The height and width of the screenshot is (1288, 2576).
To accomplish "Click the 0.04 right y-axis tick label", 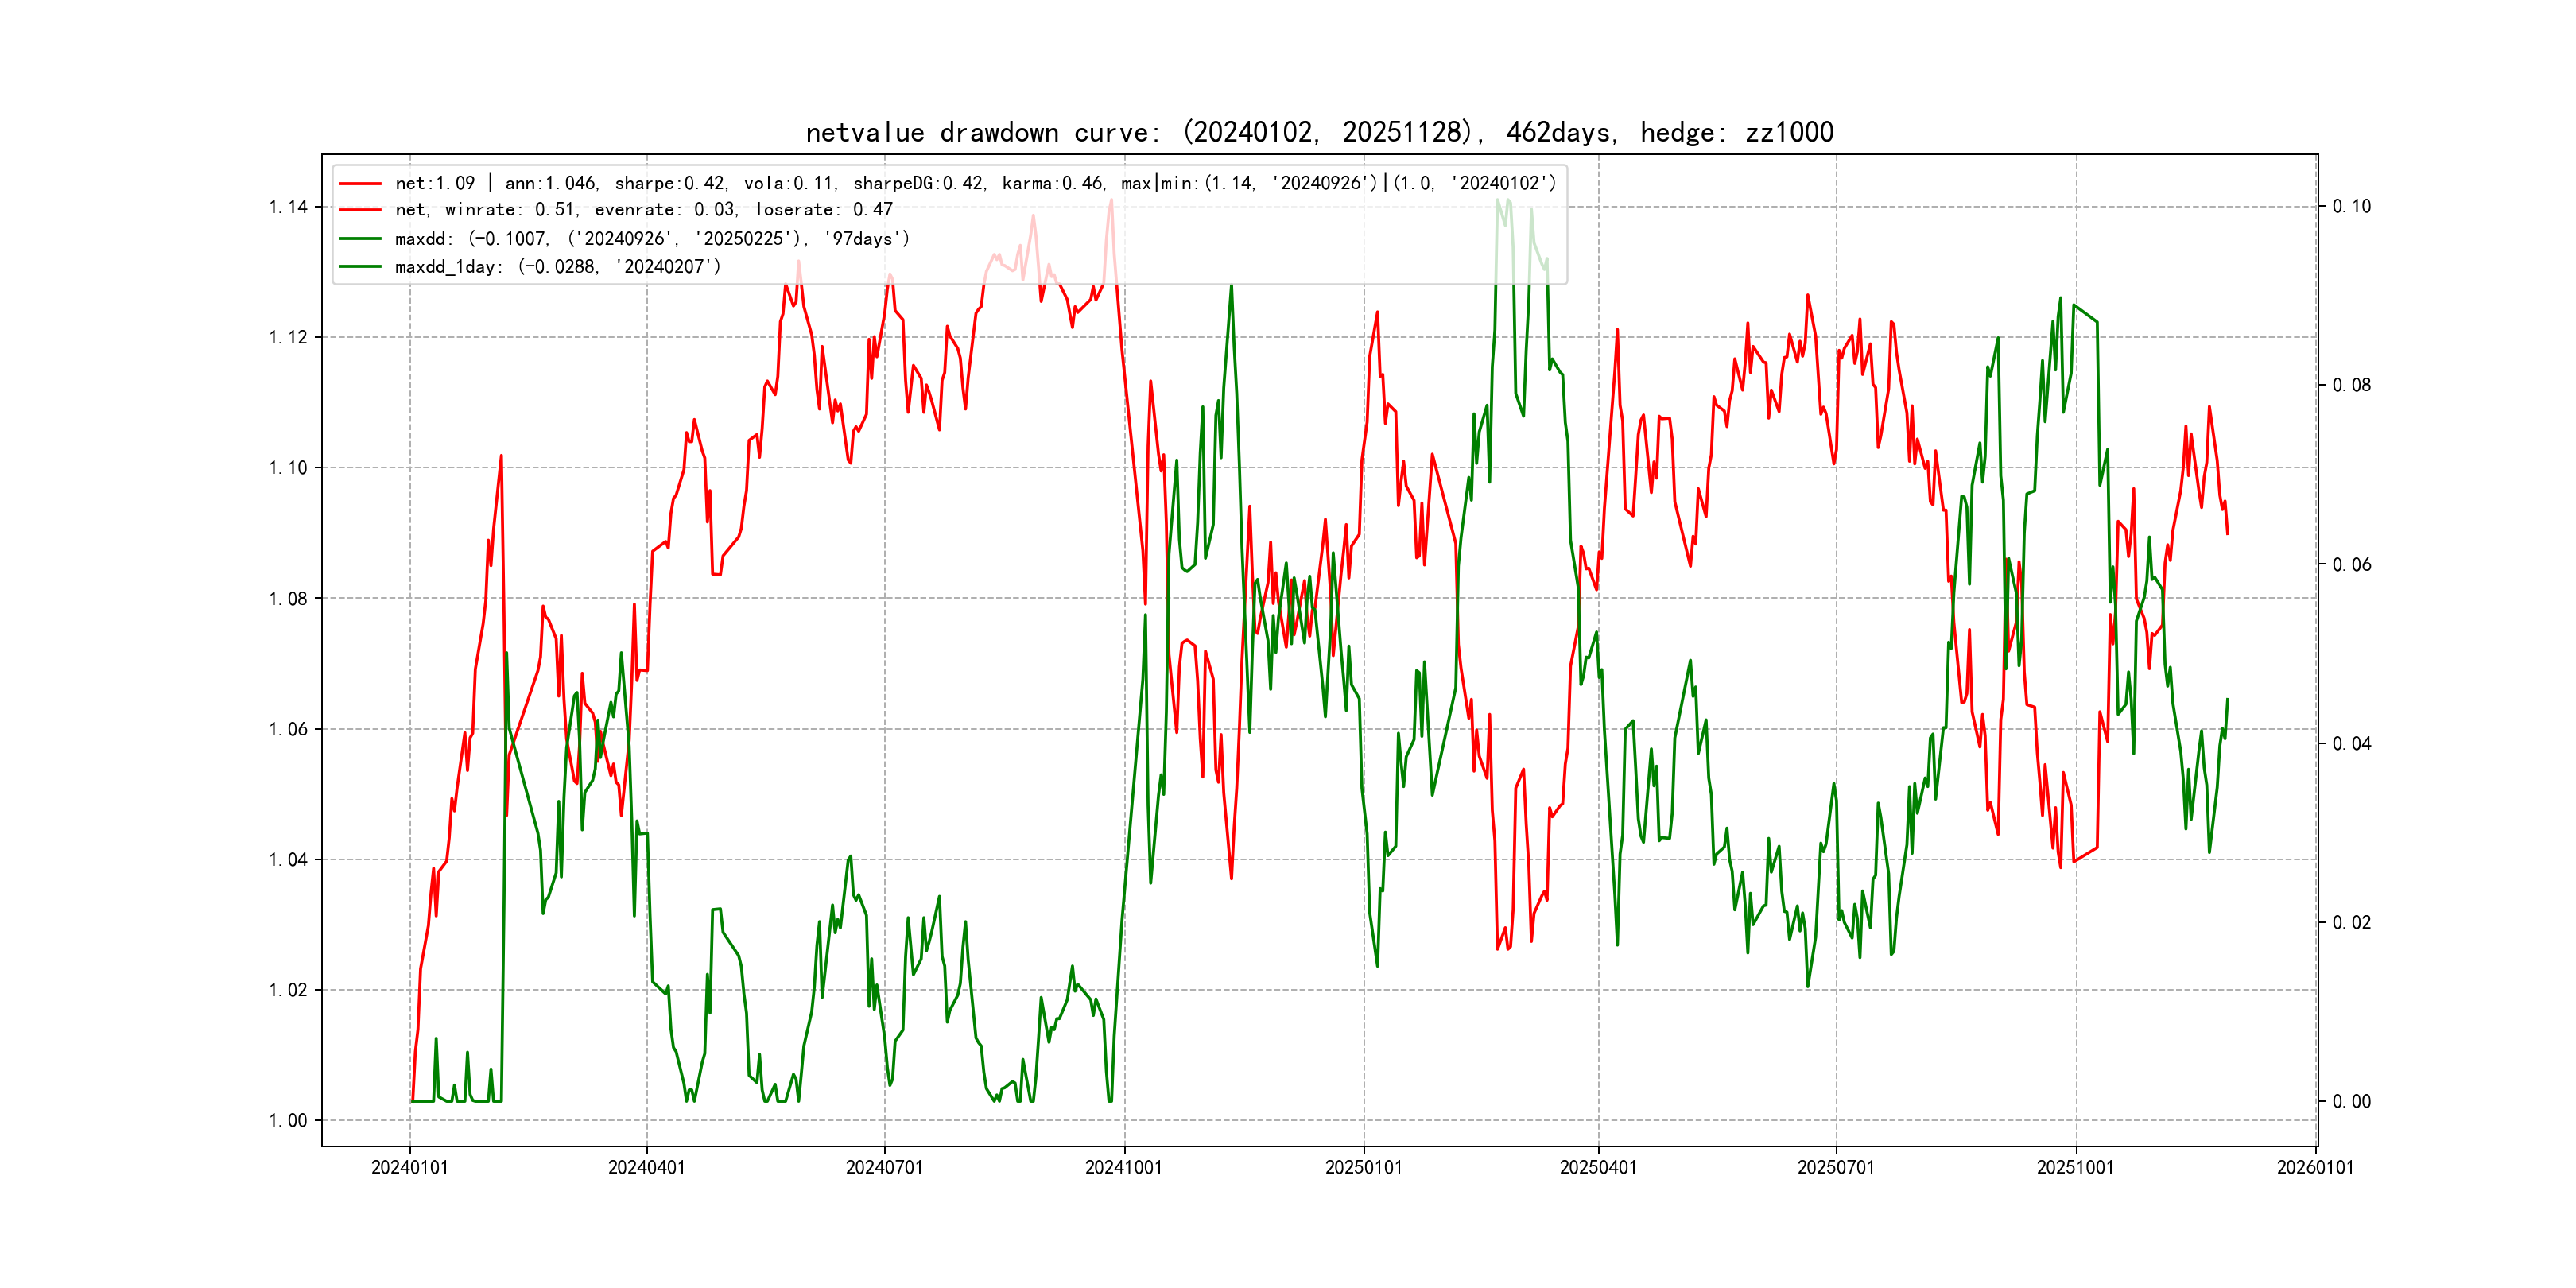I will pyautogui.click(x=2351, y=744).
